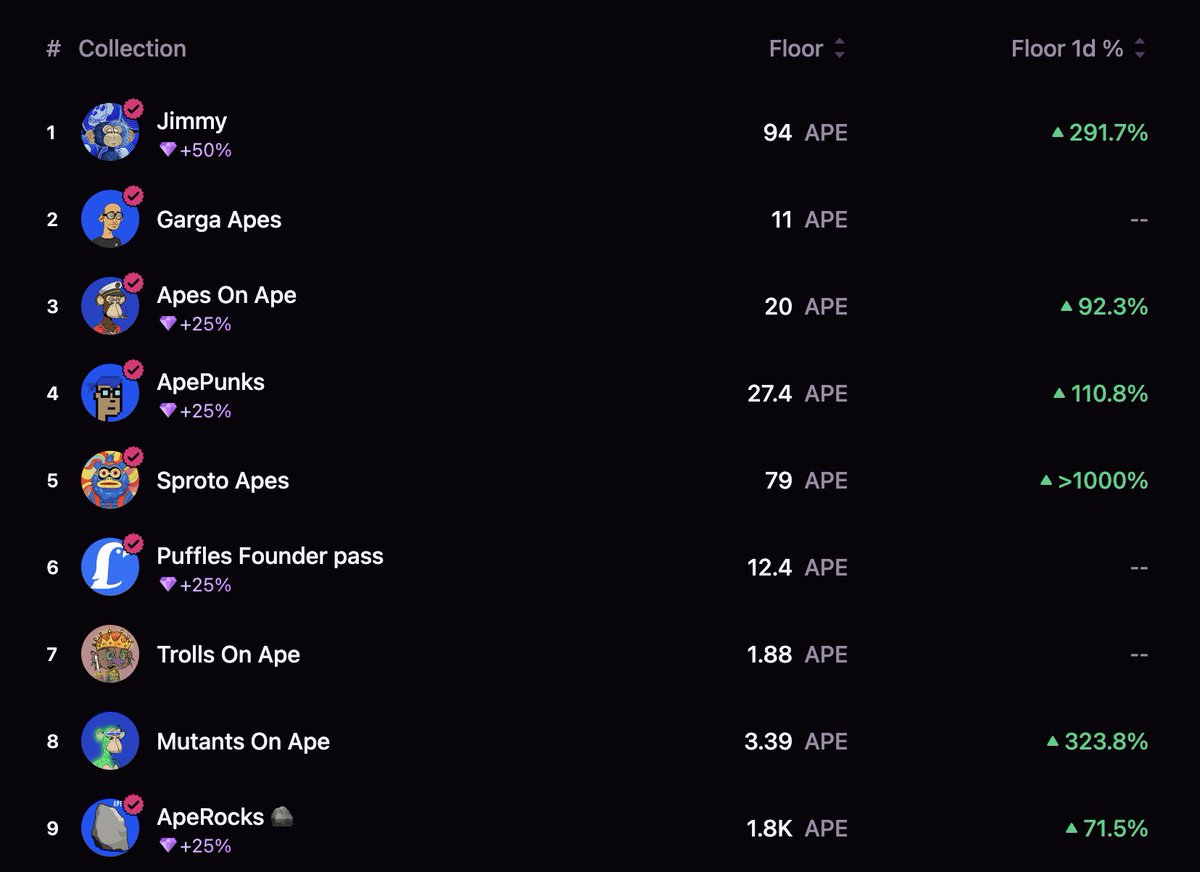The width and height of the screenshot is (1200, 872).
Task: Select the Sproto Apes avatar icon
Action: click(x=110, y=480)
